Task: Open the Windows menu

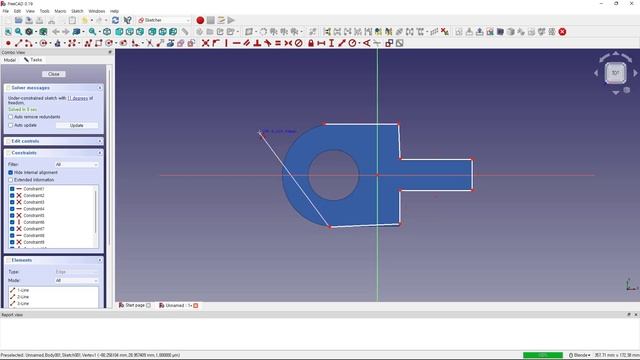Action: click(97, 11)
